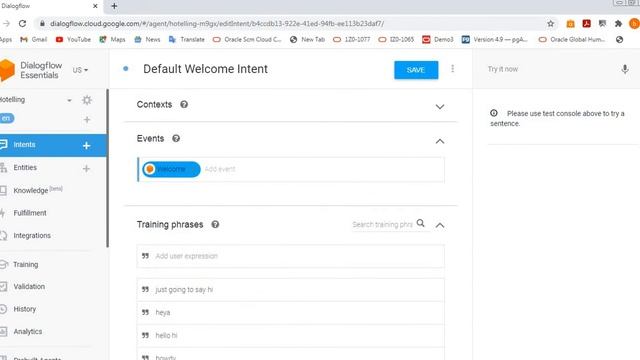The height and width of the screenshot is (360, 640).
Task: Select phrase 'just going to say hi'
Action: 291,290
